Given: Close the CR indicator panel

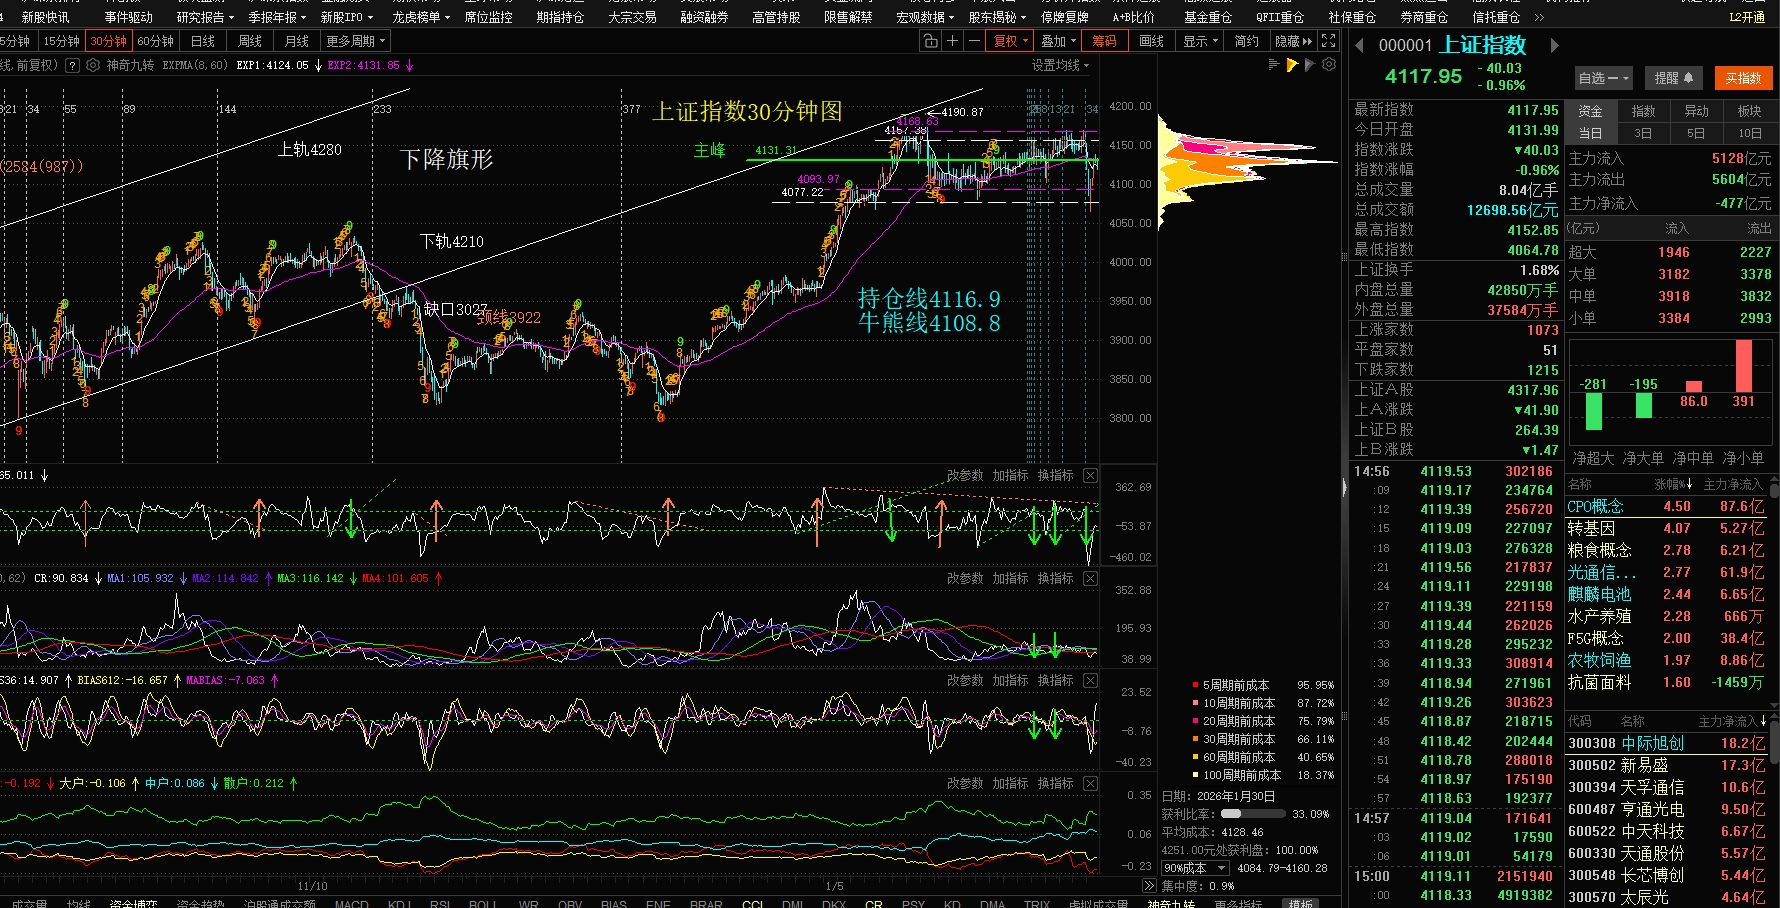Looking at the screenshot, I should [x=1090, y=579].
